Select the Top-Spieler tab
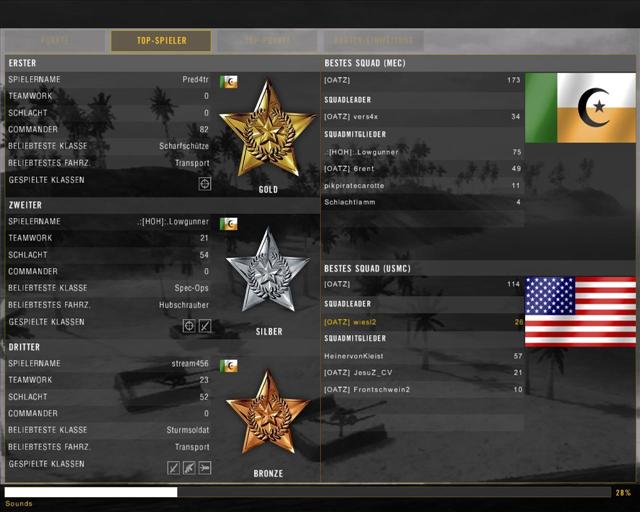The height and width of the screenshot is (512, 640). (161, 41)
